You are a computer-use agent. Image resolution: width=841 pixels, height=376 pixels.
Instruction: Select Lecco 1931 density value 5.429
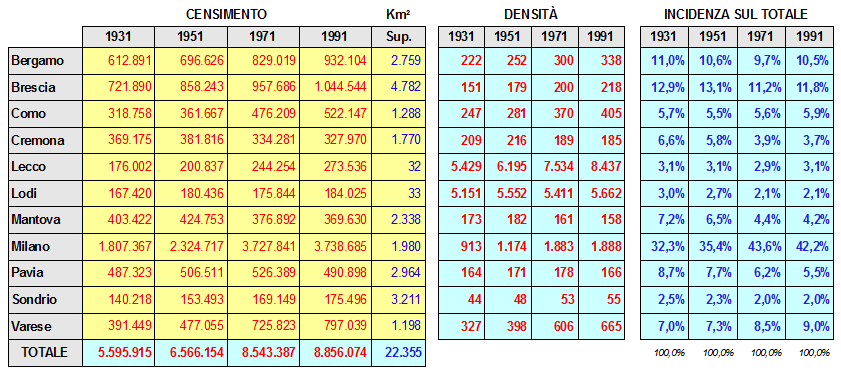pos(462,167)
